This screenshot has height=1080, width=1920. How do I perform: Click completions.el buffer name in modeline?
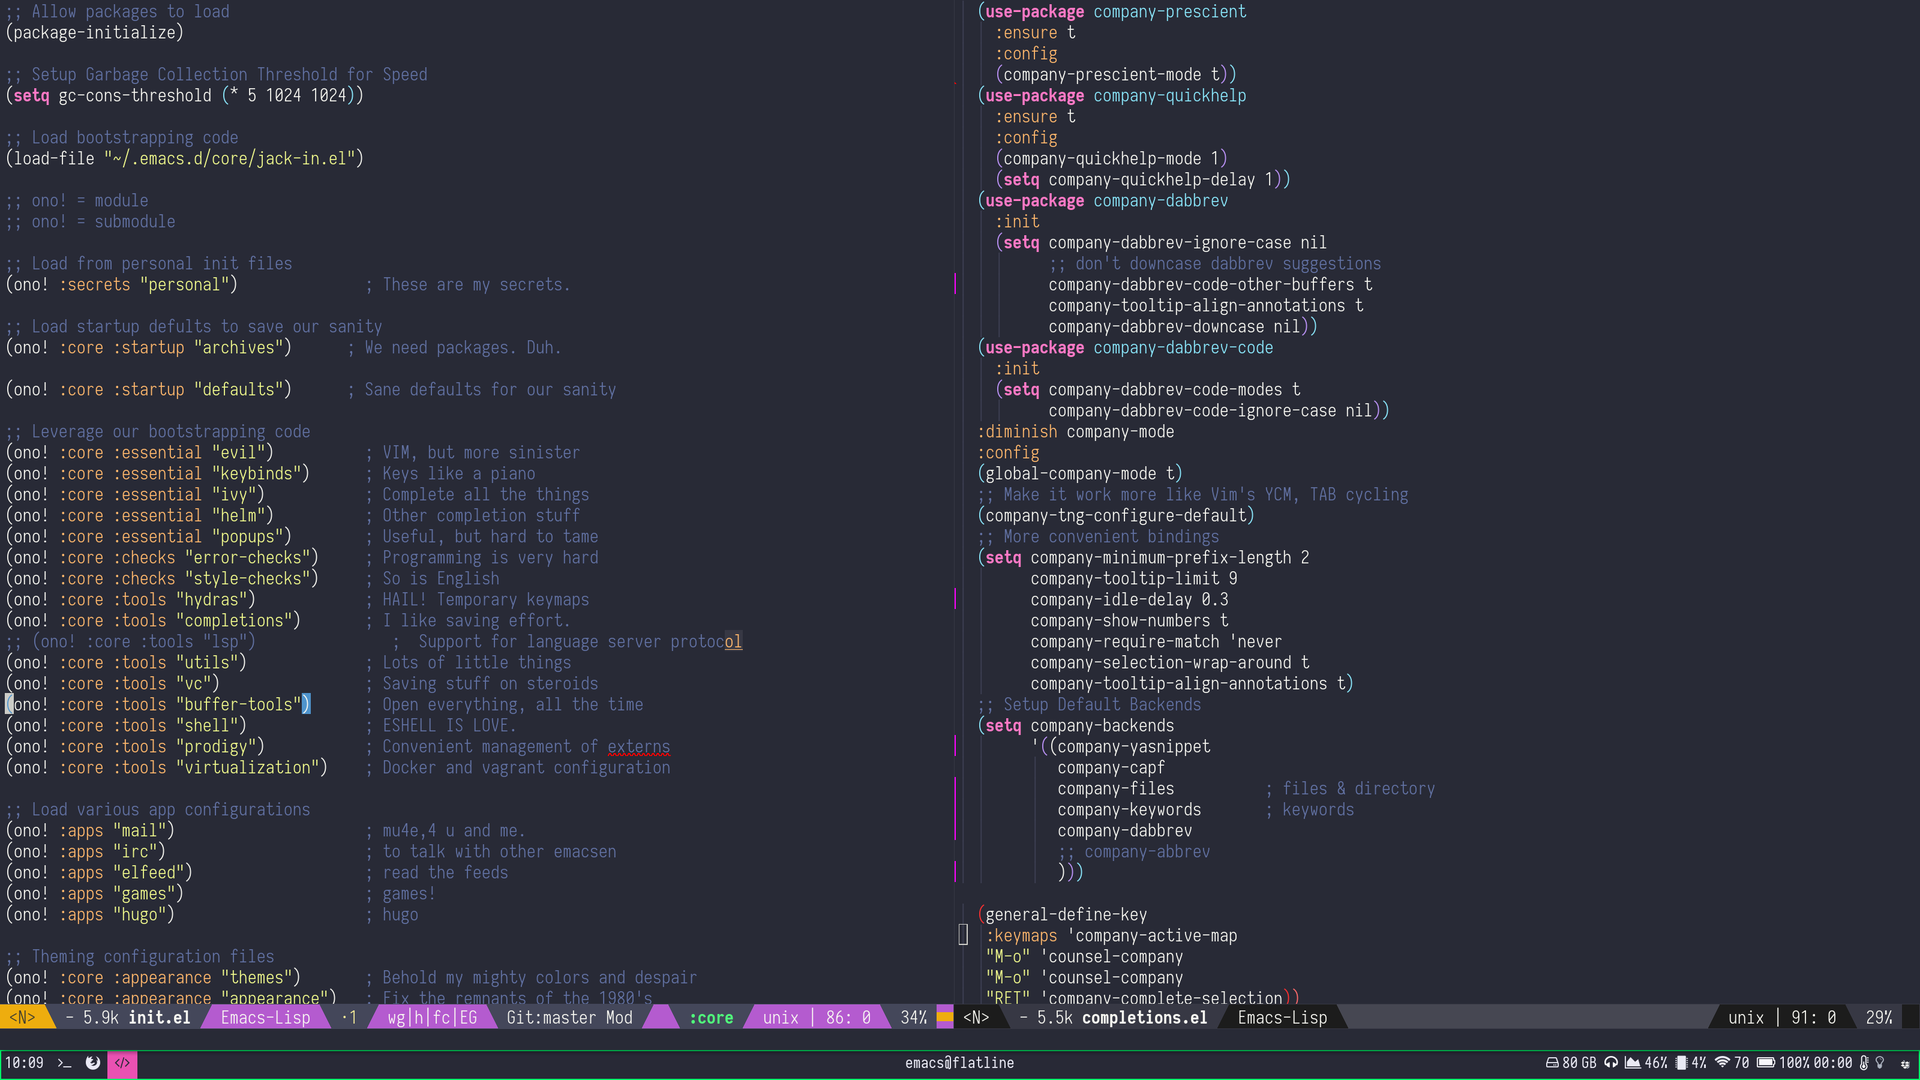click(x=1144, y=1018)
